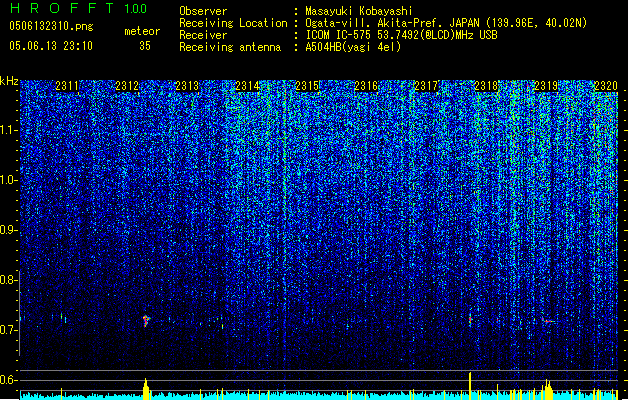Click the 0.9 kHz axis tick label
The height and width of the screenshot is (400, 629).
point(9,230)
